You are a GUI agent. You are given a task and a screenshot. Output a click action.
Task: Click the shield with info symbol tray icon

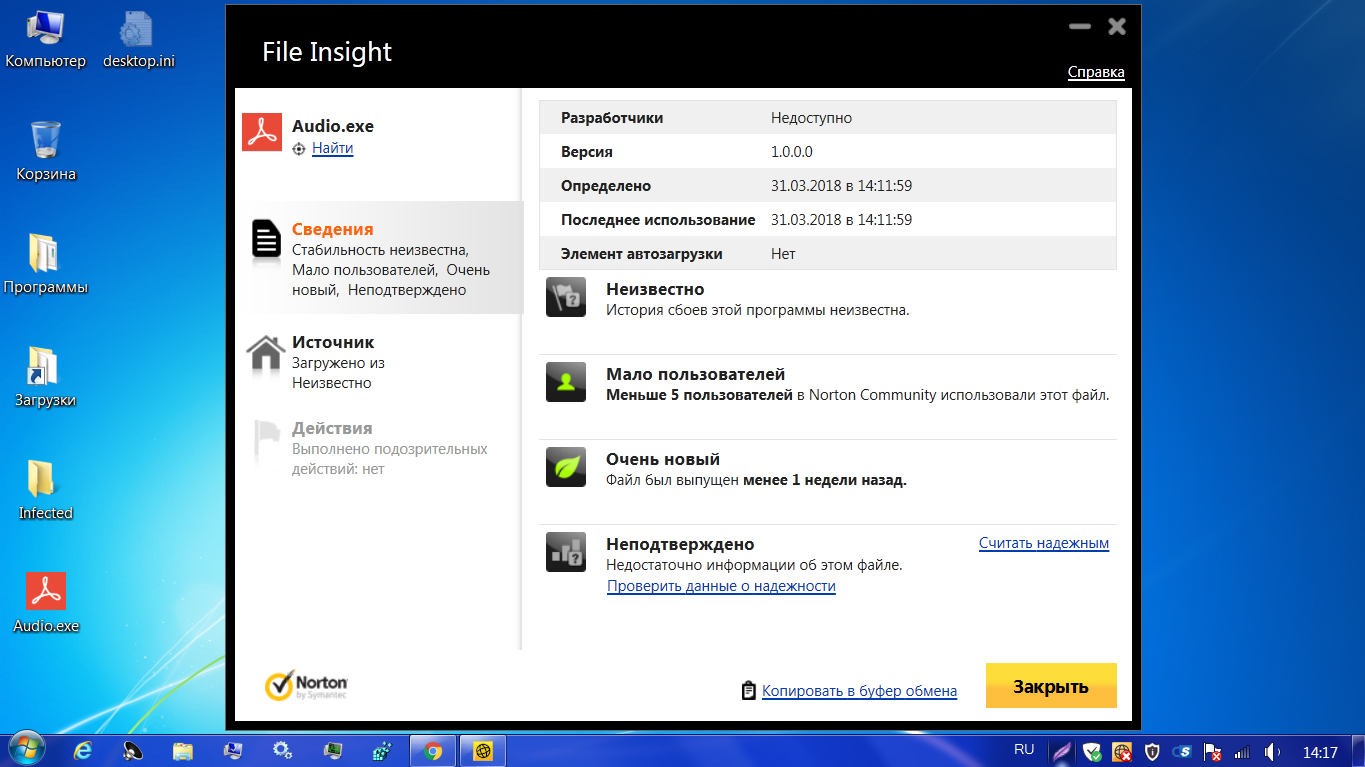point(1152,751)
